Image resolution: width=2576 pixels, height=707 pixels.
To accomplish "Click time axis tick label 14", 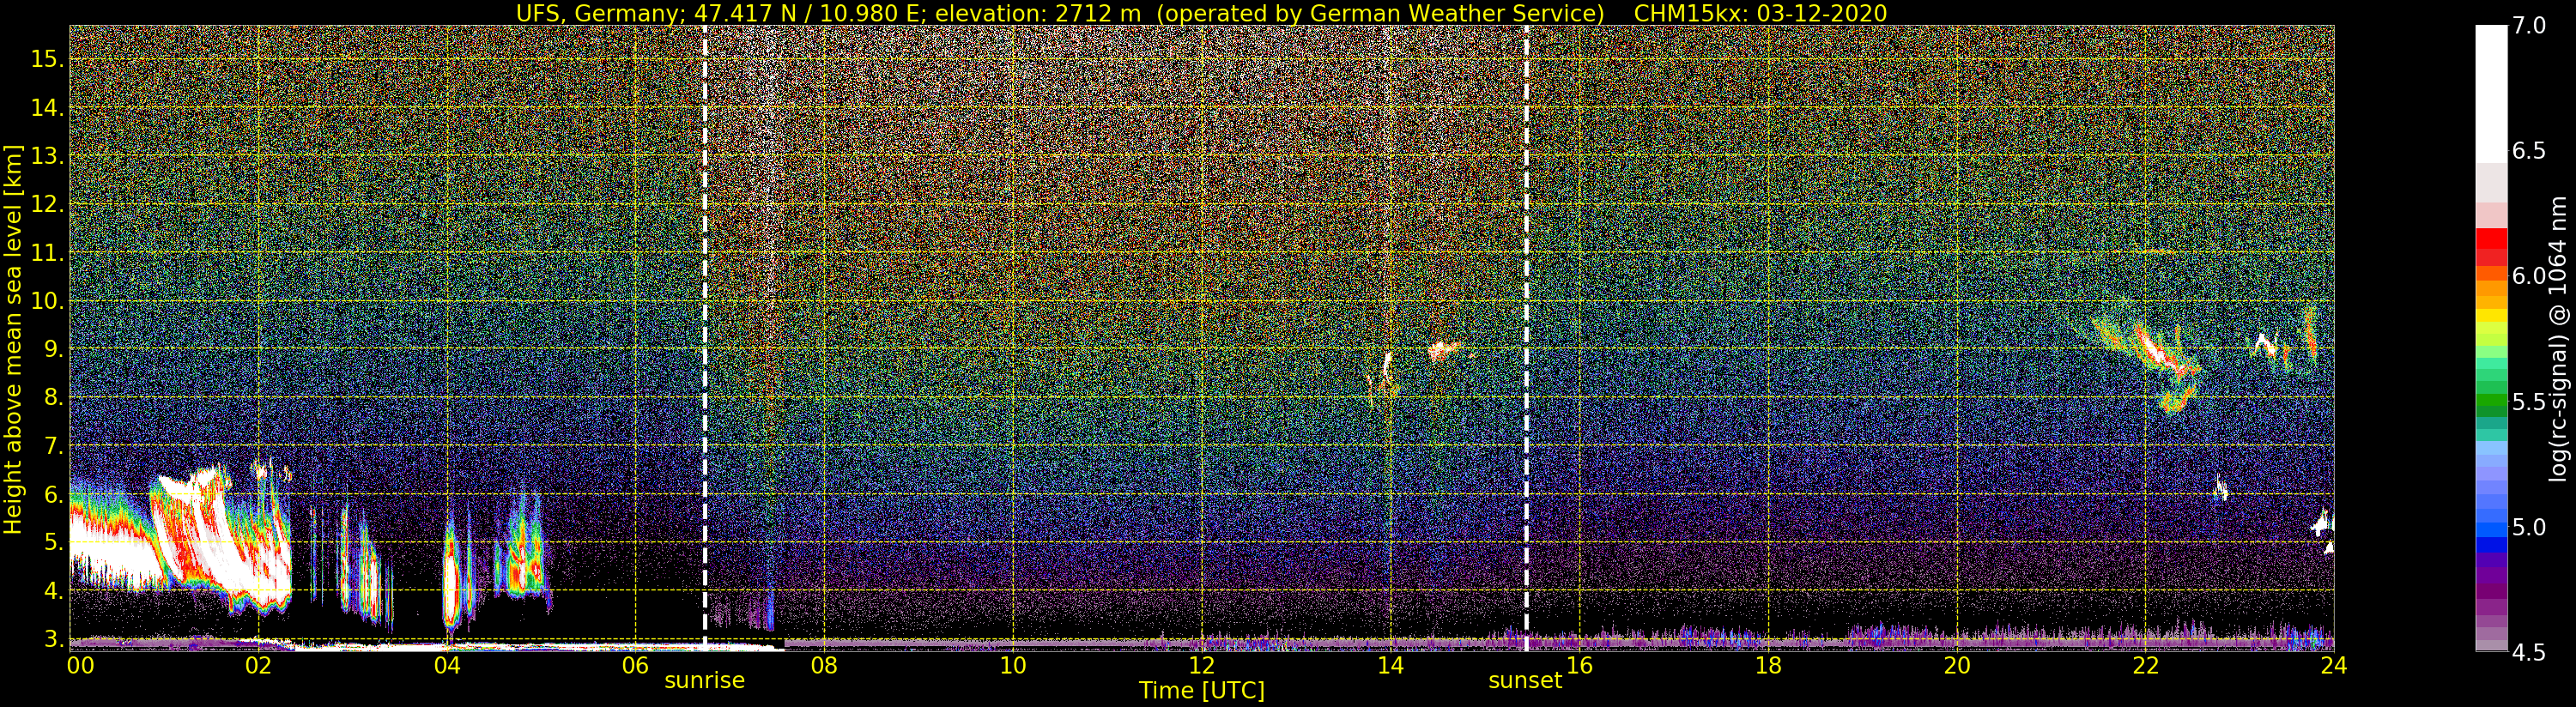I will [1390, 665].
